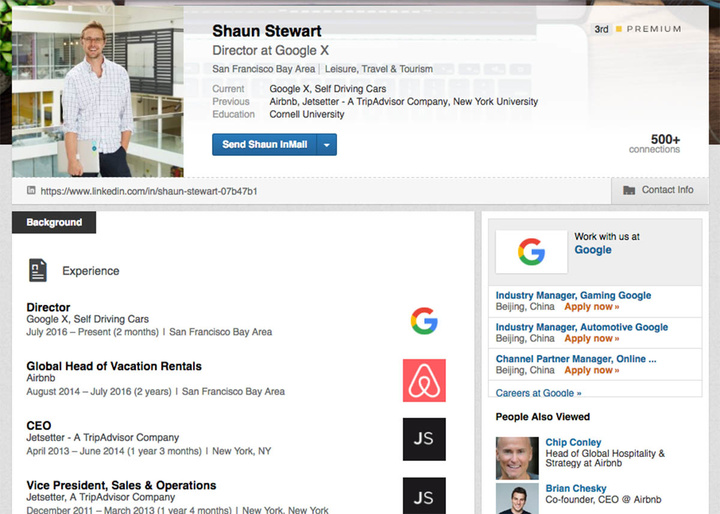Click Education entry Cornell University
This screenshot has height=514, width=720.
[x=307, y=114]
